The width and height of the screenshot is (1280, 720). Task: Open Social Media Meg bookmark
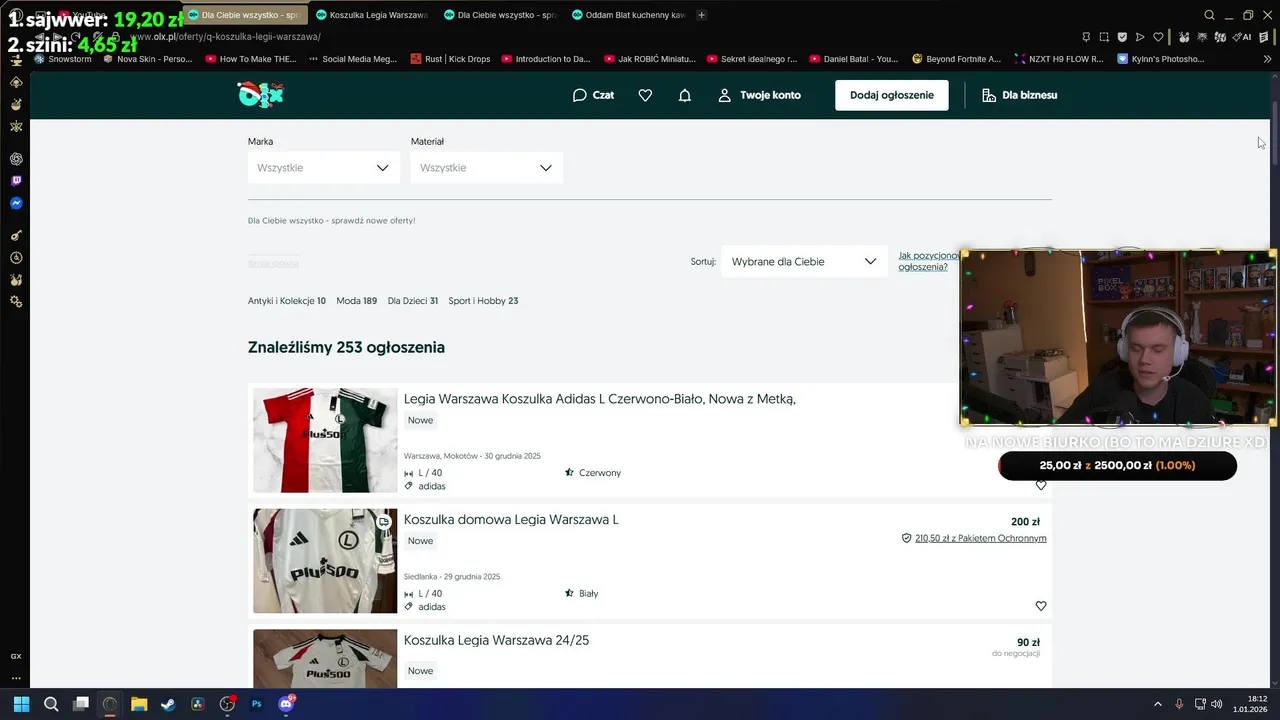click(x=353, y=59)
